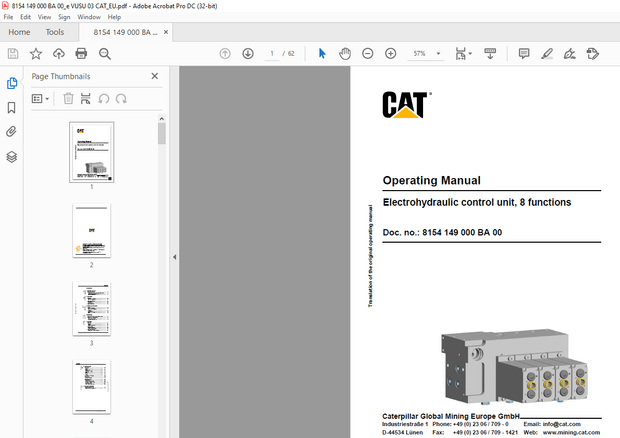Go to previous page arrow
The width and height of the screenshot is (620, 438).
(x=225, y=53)
